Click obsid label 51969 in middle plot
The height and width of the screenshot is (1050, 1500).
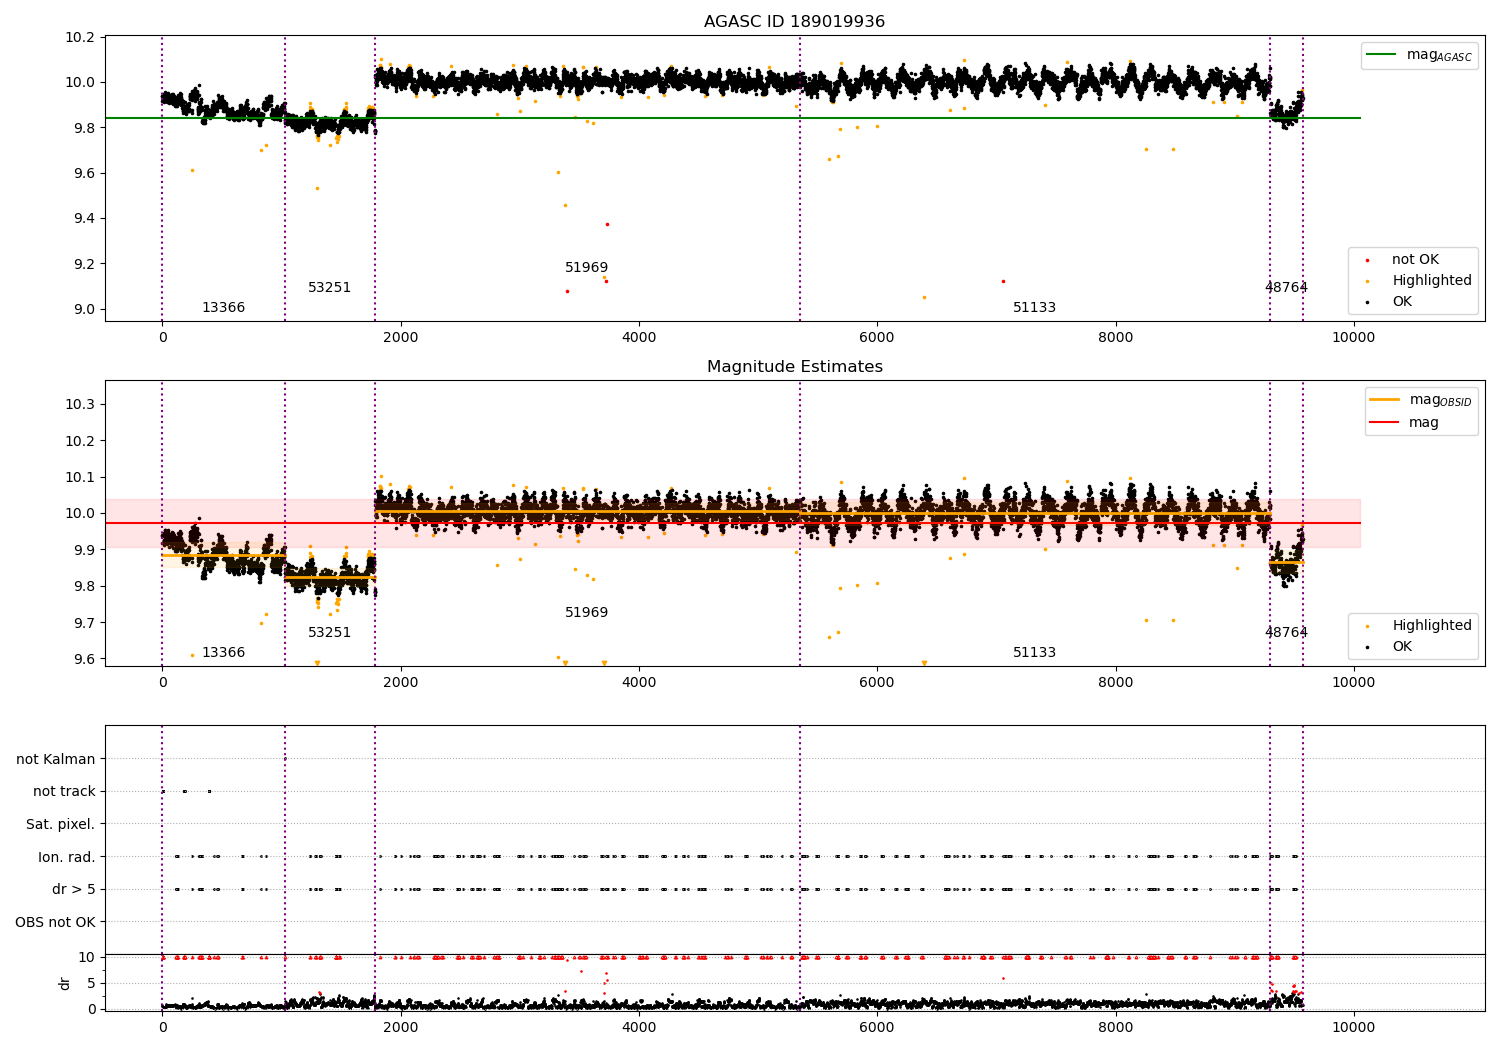586,613
